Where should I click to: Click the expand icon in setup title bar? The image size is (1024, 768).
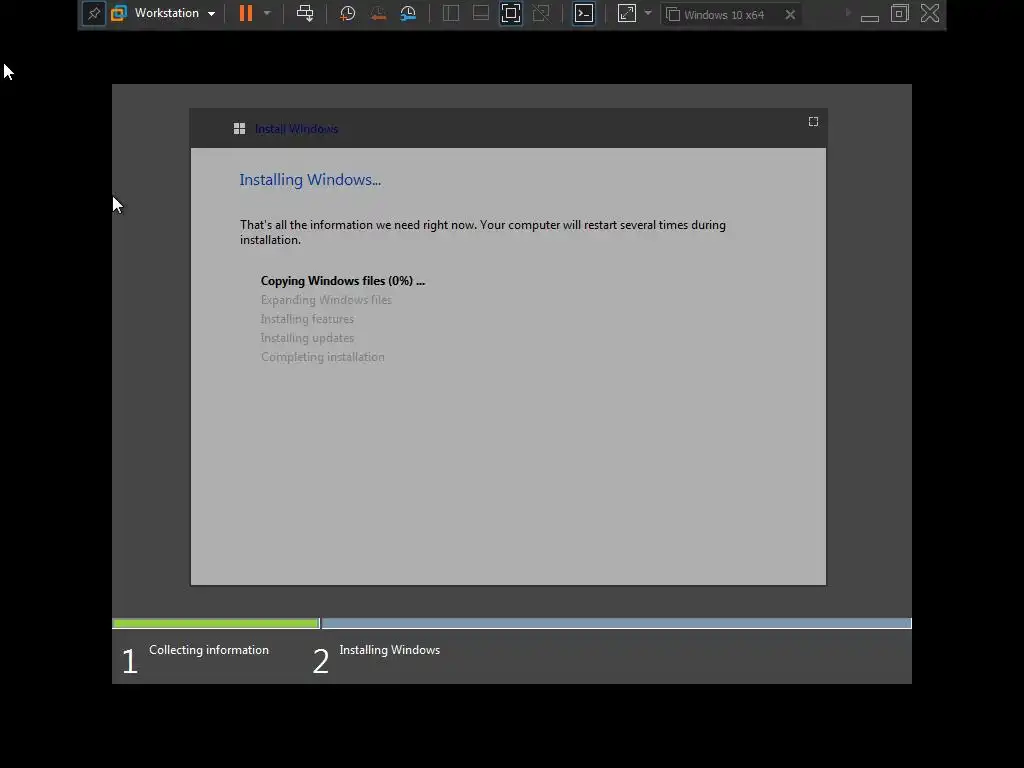(x=813, y=121)
